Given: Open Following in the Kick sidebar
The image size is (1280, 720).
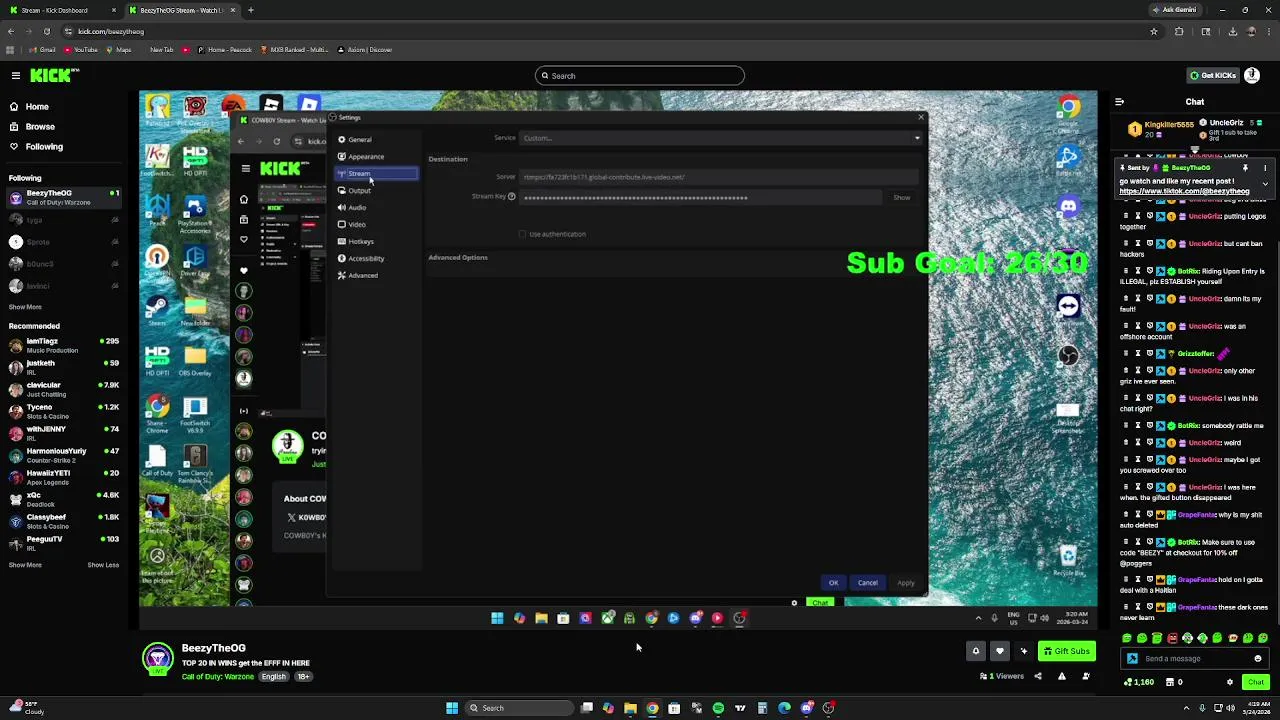Looking at the screenshot, I should (44, 146).
